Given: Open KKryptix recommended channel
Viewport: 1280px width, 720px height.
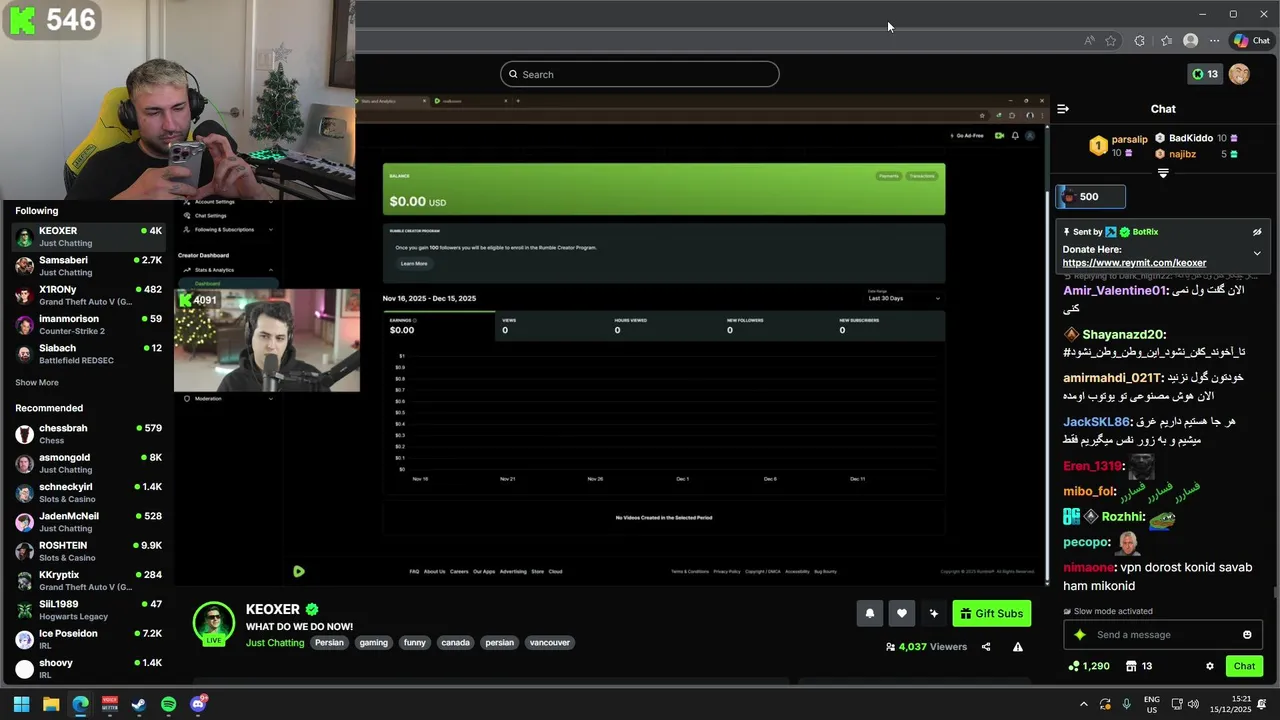Looking at the screenshot, I should (89, 581).
